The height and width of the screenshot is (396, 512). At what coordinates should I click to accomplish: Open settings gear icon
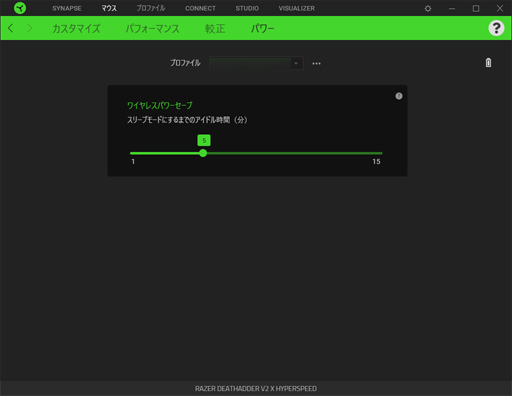point(428,8)
